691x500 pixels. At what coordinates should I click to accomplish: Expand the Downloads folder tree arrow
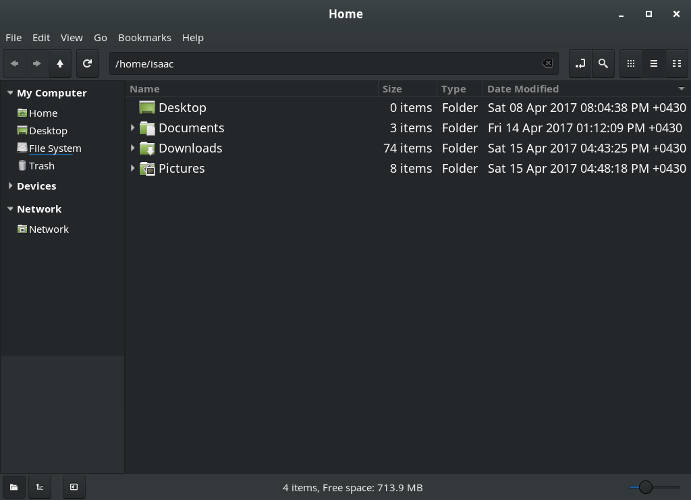click(x=133, y=148)
